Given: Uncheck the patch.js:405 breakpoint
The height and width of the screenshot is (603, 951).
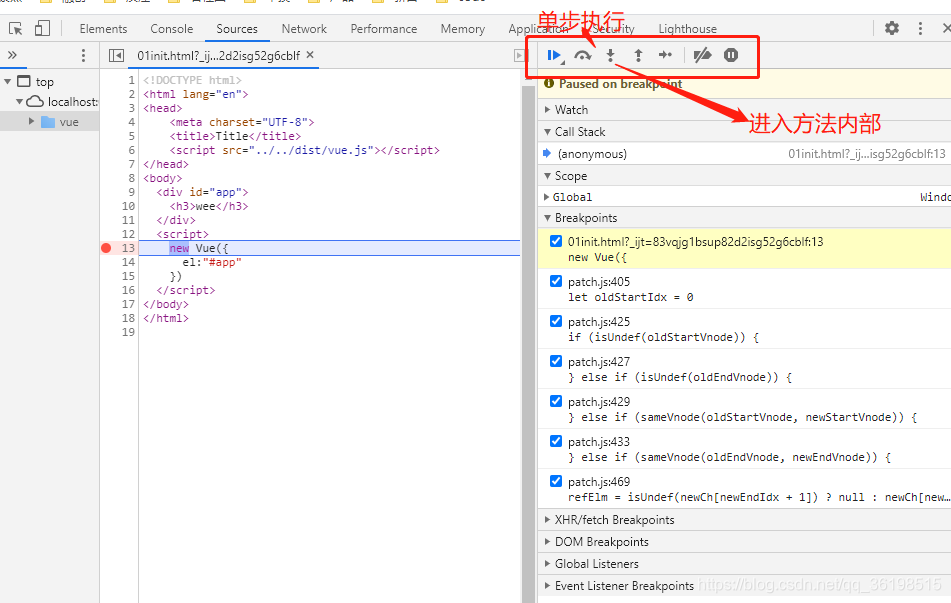Looking at the screenshot, I should [x=556, y=281].
